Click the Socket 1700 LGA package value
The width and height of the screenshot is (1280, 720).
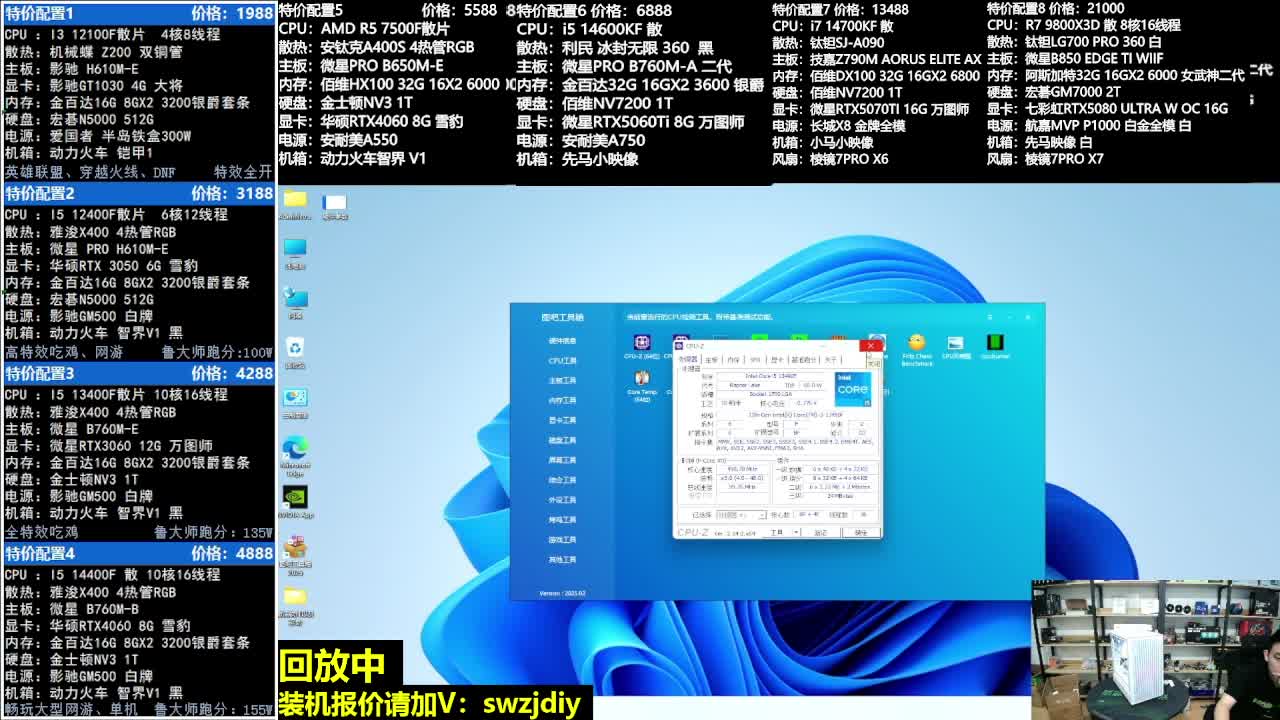tap(771, 394)
